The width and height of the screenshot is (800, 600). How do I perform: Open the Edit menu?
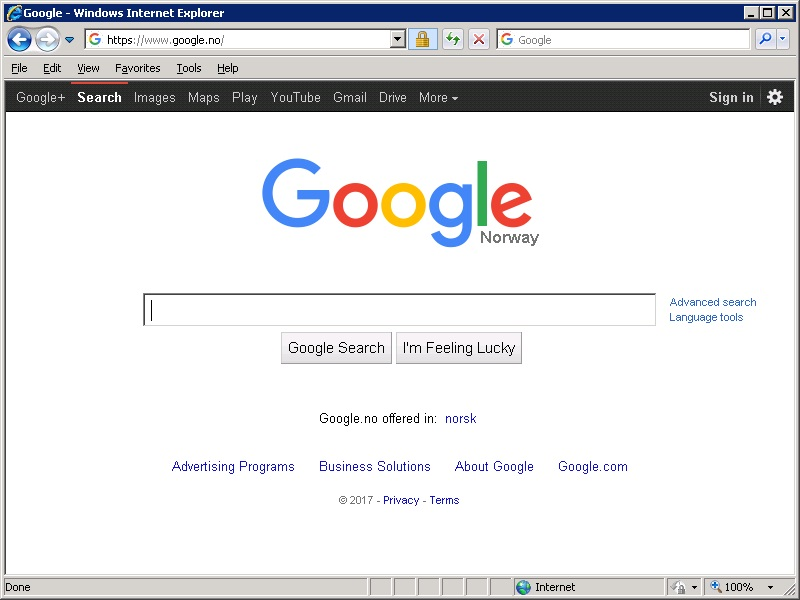click(x=52, y=68)
